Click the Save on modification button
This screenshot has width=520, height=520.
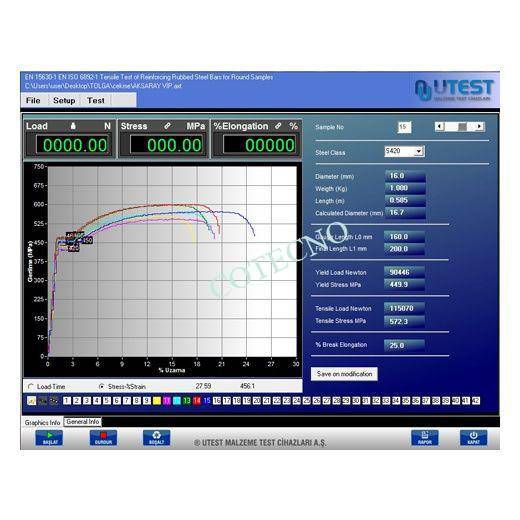344,374
